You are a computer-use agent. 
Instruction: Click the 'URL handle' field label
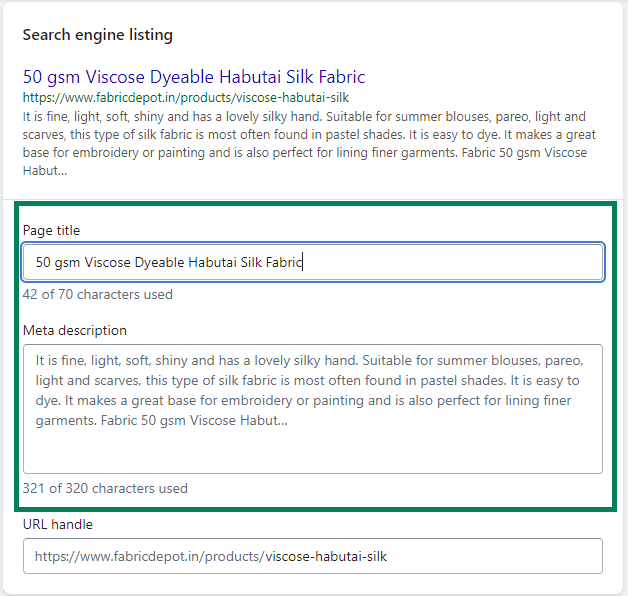[x=58, y=524]
